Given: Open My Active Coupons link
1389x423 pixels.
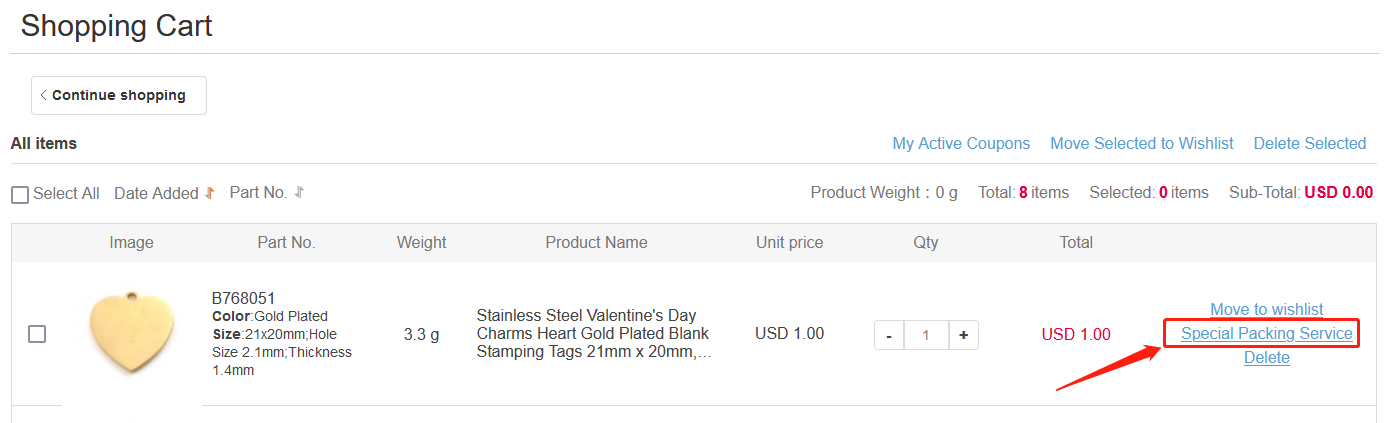Looking at the screenshot, I should point(961,144).
